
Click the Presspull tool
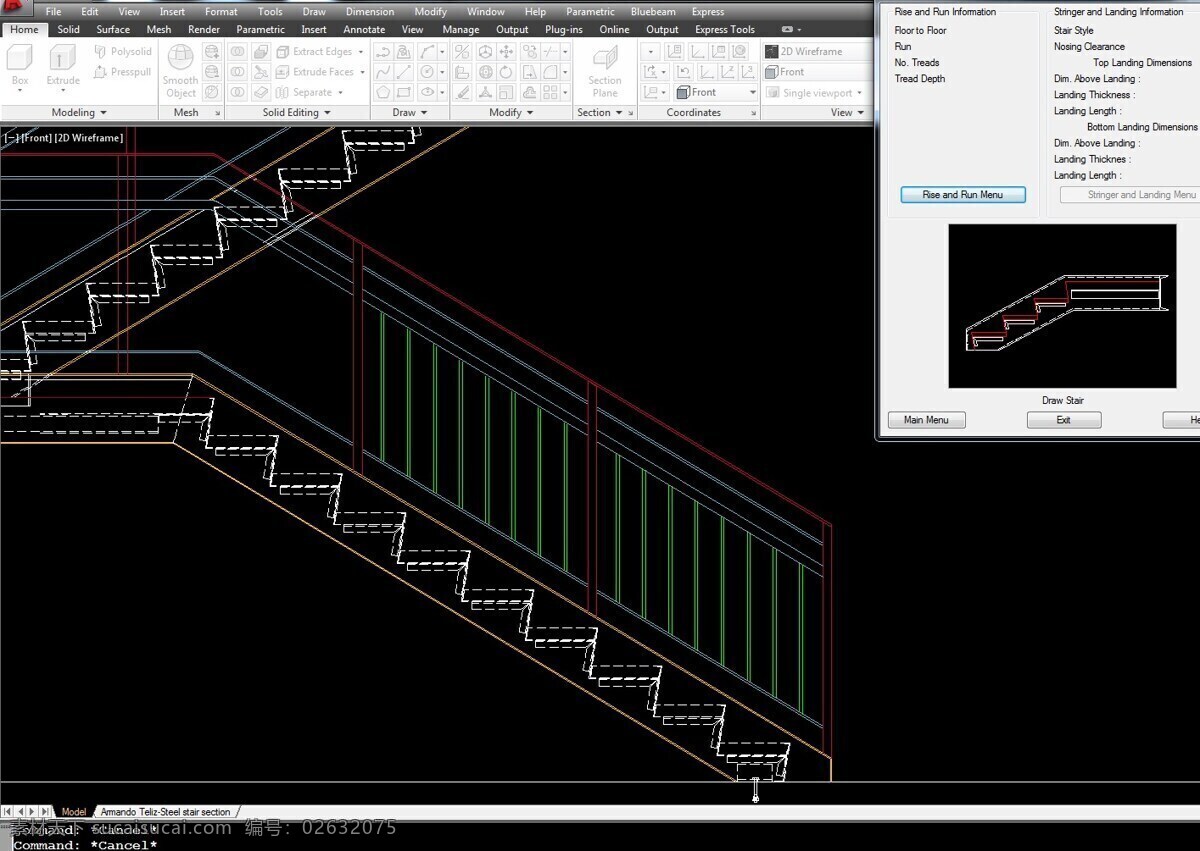coord(123,72)
